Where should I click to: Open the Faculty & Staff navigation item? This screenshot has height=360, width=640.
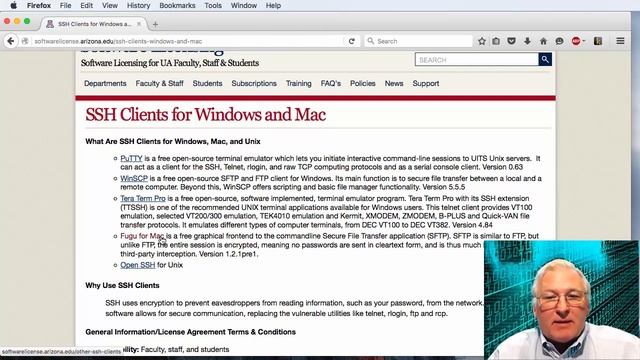[x=159, y=83]
